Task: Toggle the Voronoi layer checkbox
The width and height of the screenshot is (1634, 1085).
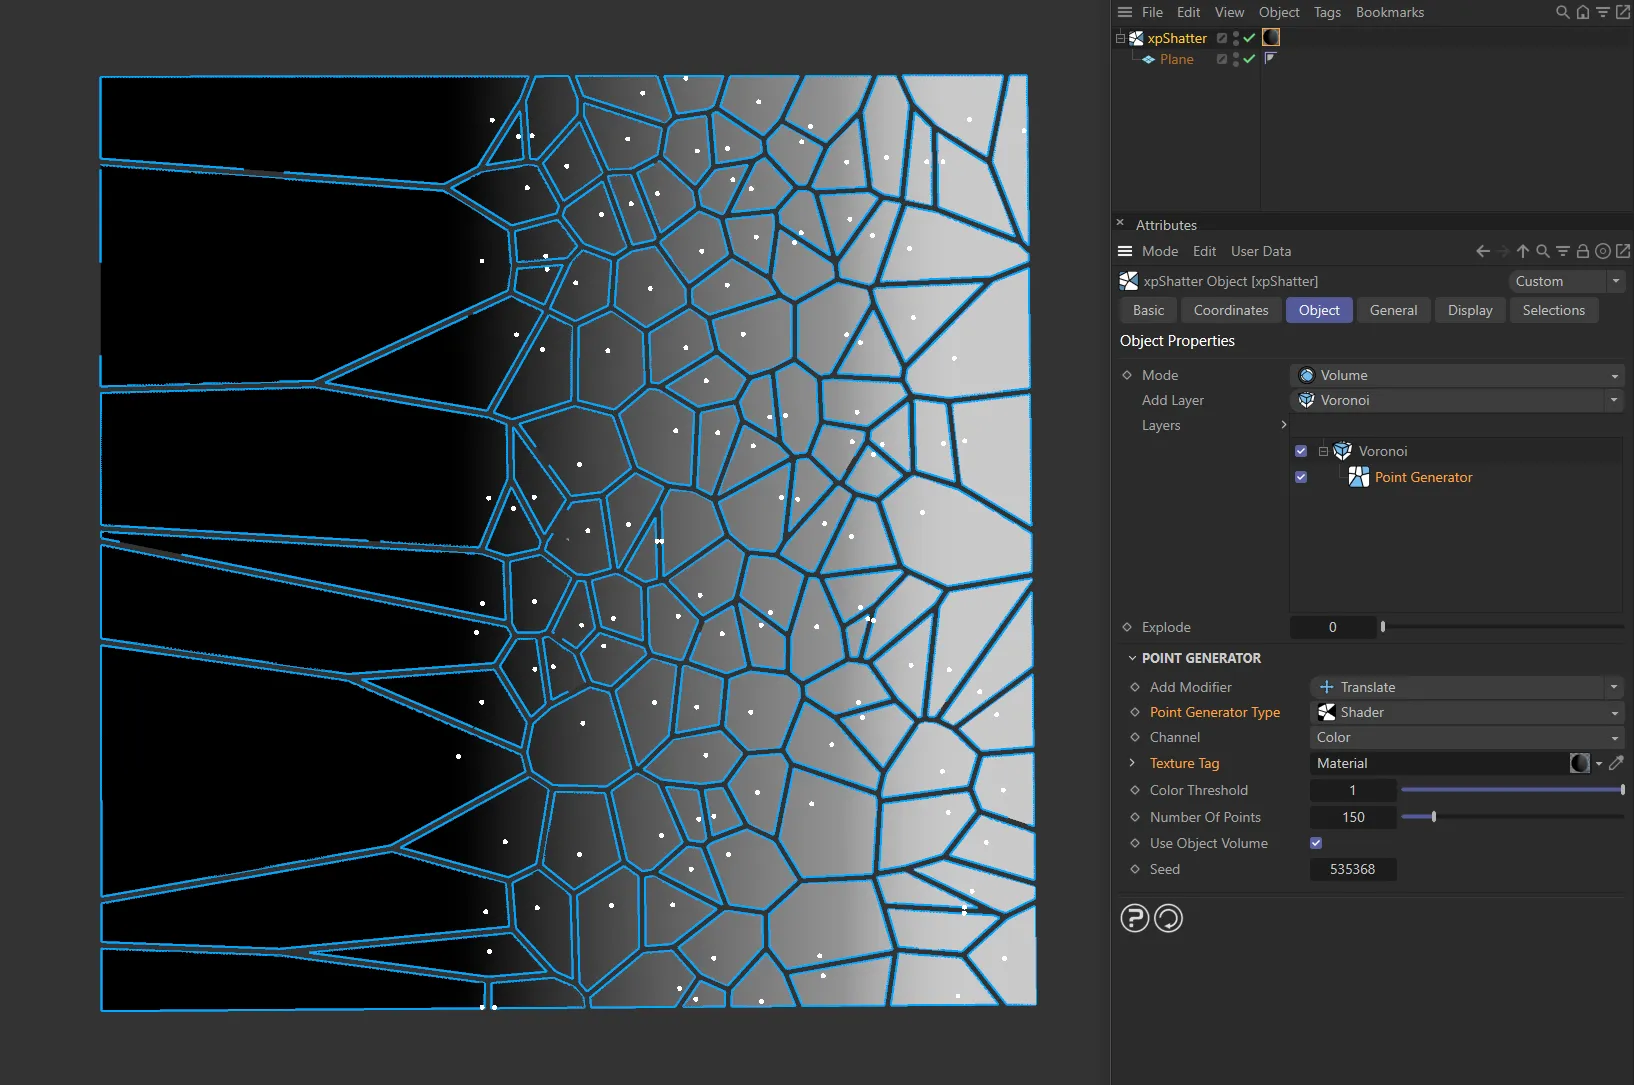Action: (x=1301, y=451)
